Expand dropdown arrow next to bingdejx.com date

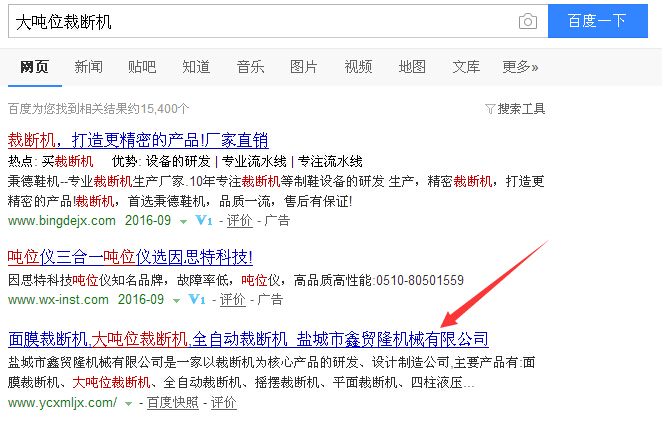tap(184, 220)
